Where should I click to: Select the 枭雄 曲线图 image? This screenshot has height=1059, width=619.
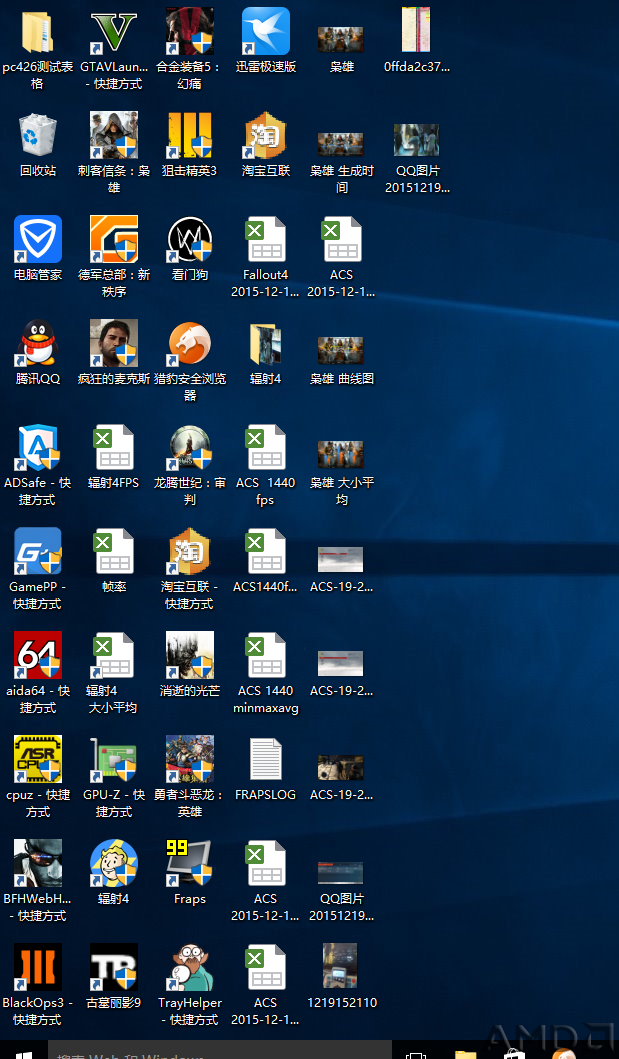tap(341, 351)
